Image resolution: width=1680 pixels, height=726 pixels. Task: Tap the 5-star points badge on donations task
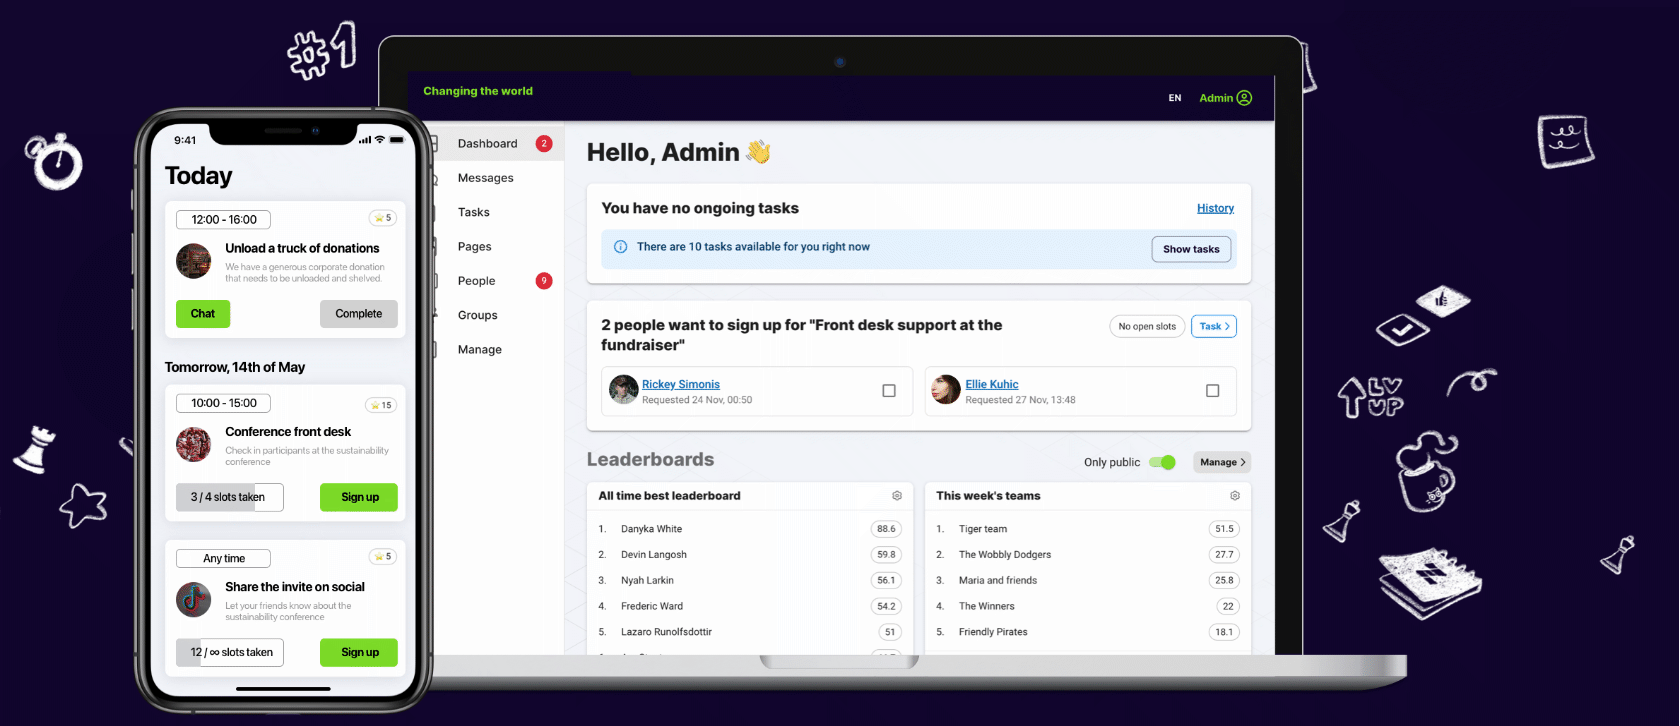[x=383, y=218]
